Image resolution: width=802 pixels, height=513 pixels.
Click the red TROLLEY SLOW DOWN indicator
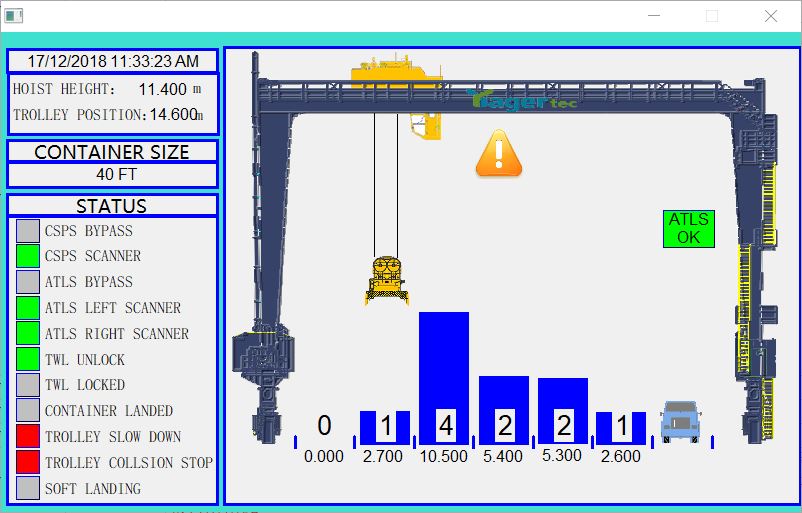(28, 436)
